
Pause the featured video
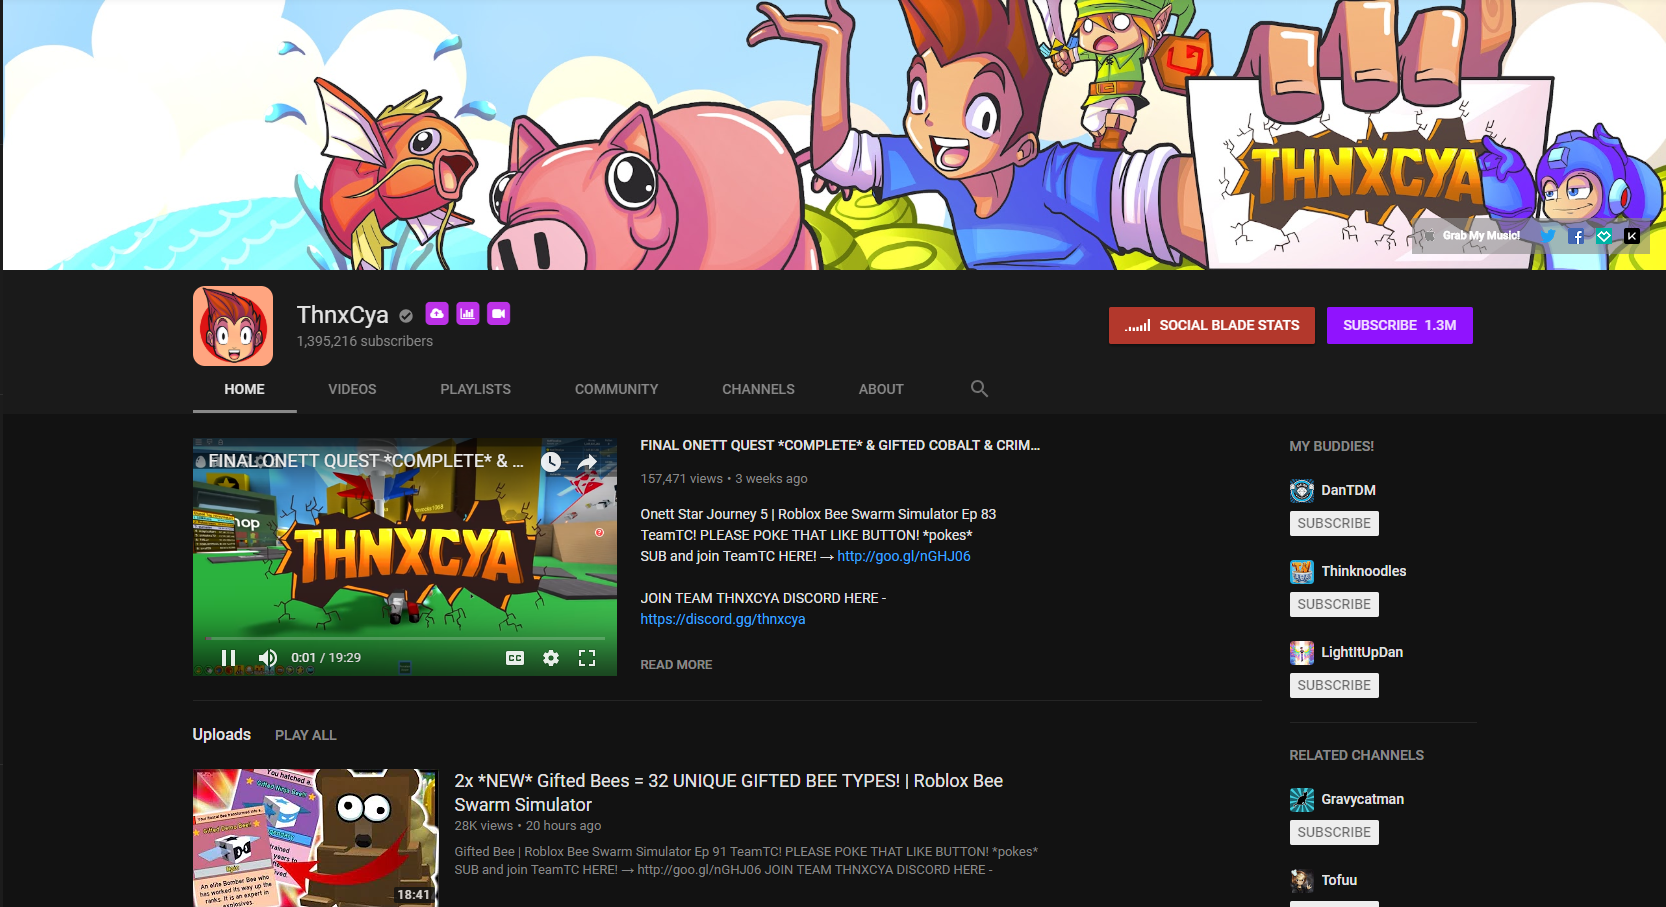click(229, 657)
